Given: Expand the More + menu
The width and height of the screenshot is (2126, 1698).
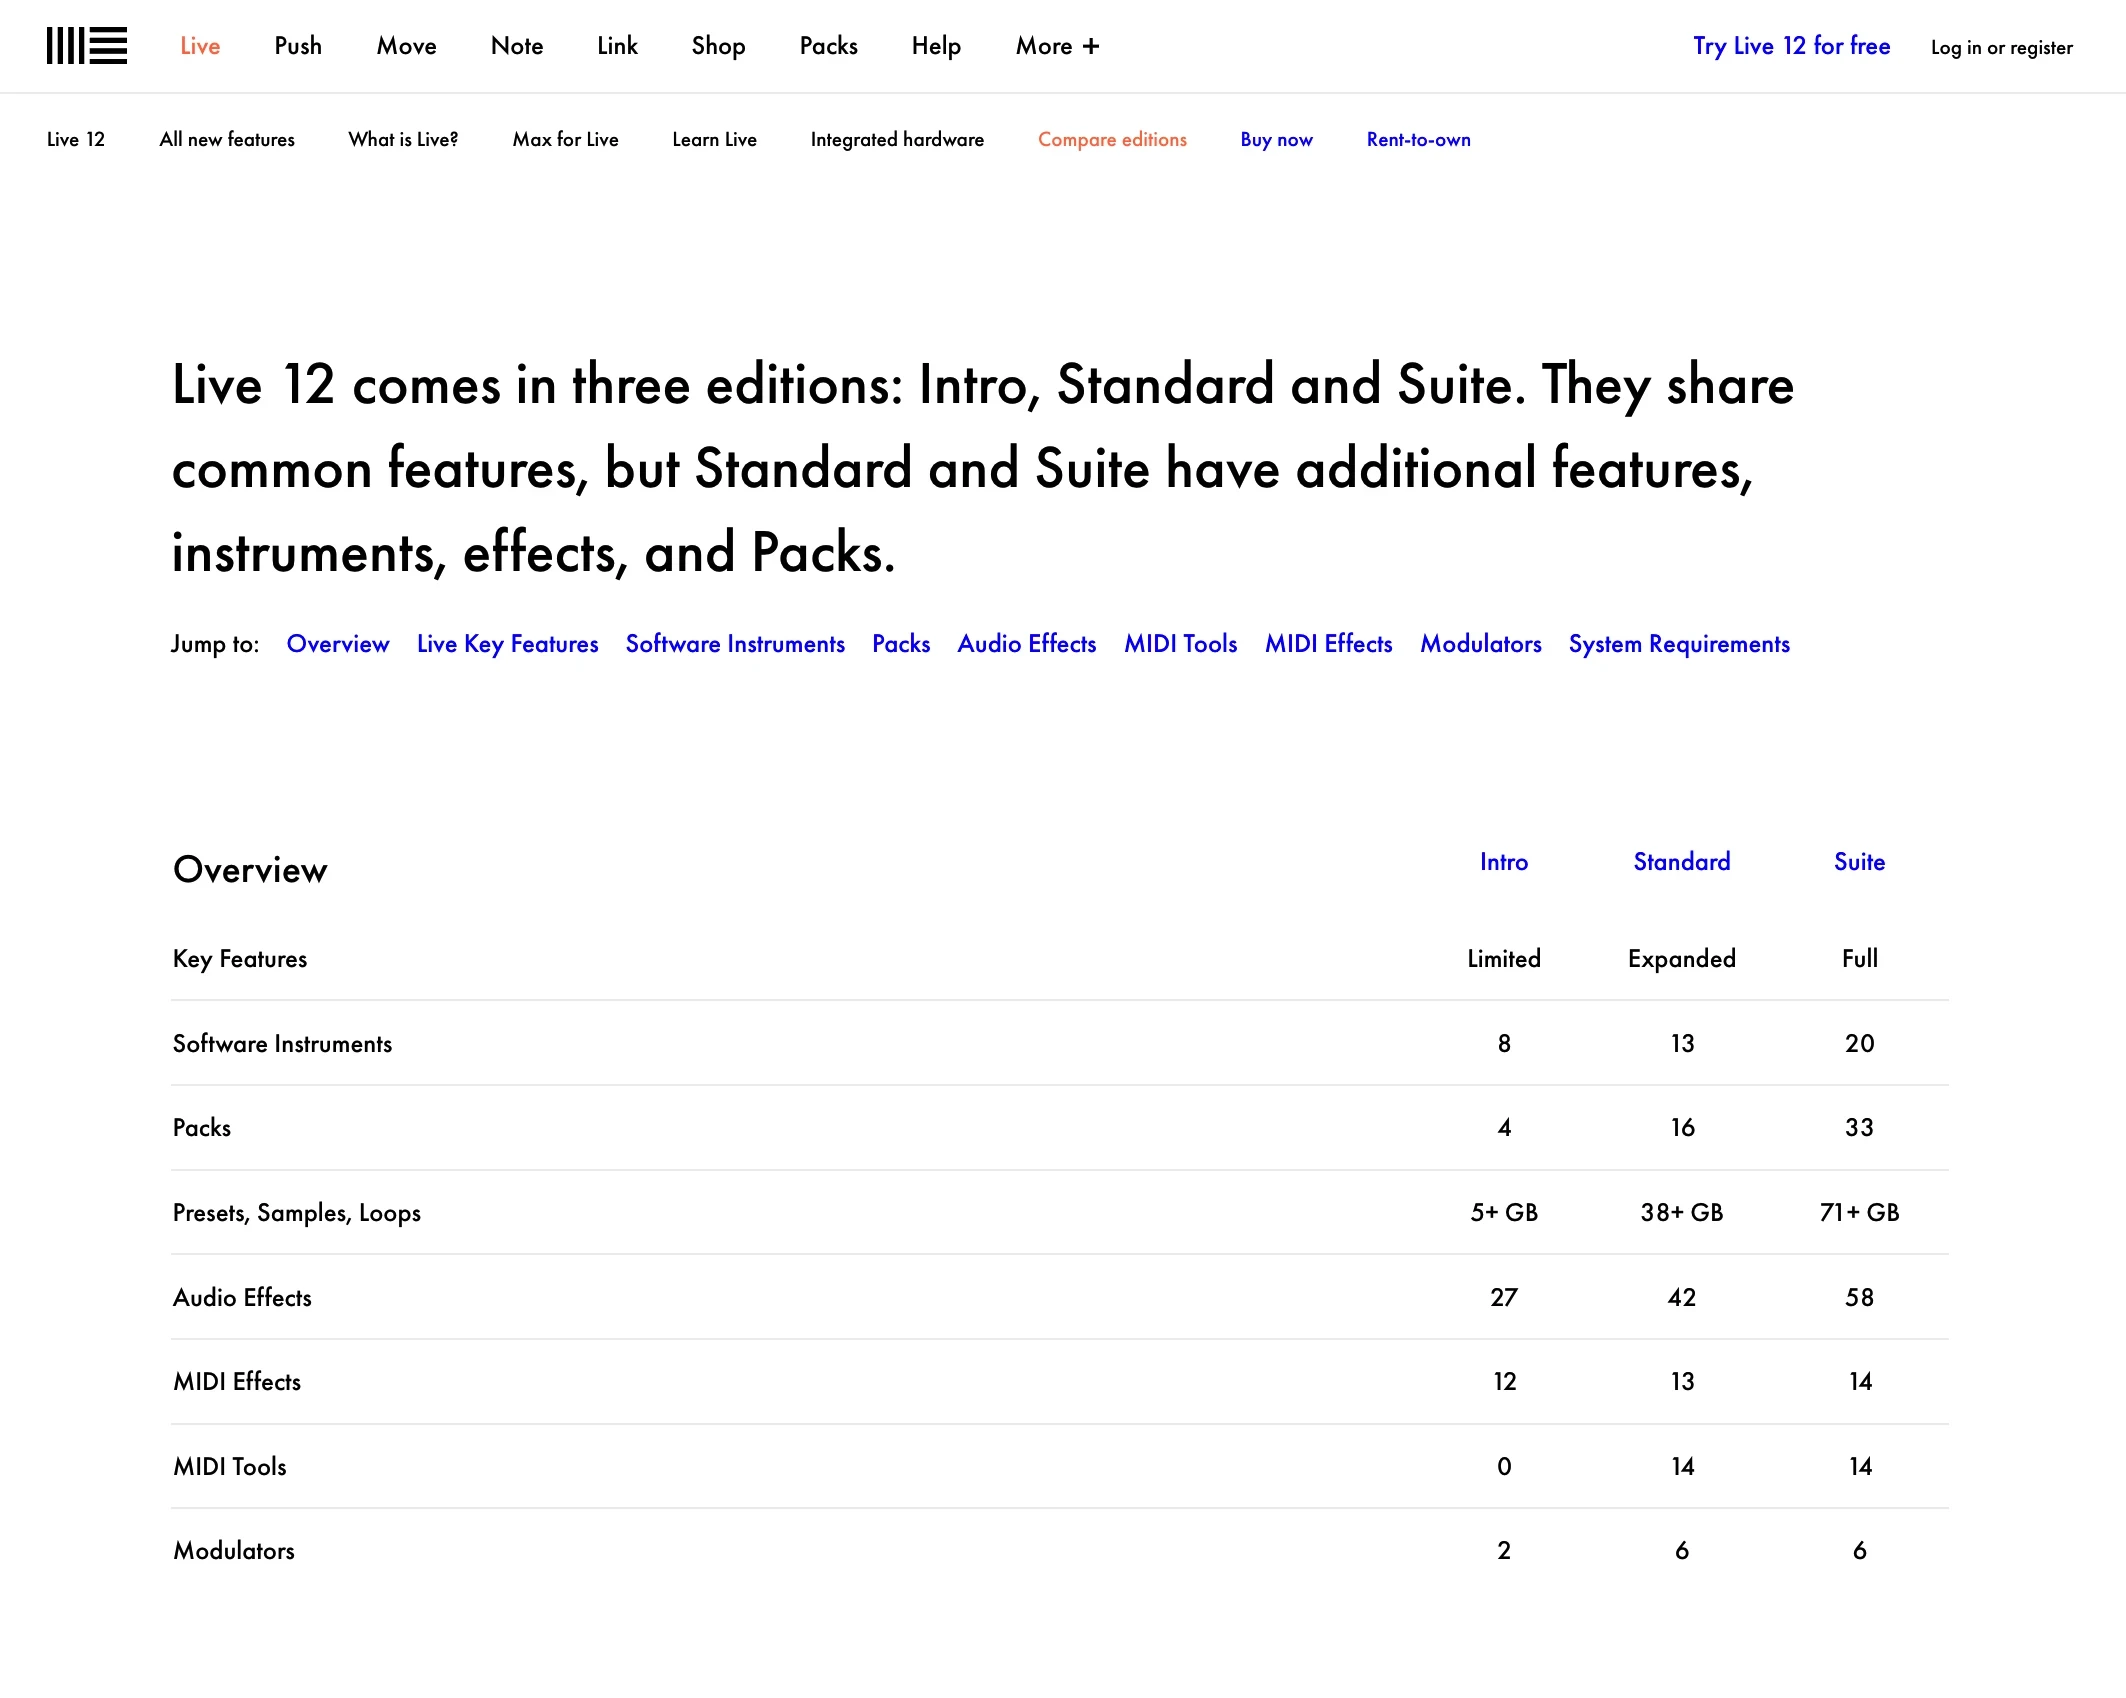Looking at the screenshot, I should click(1057, 46).
